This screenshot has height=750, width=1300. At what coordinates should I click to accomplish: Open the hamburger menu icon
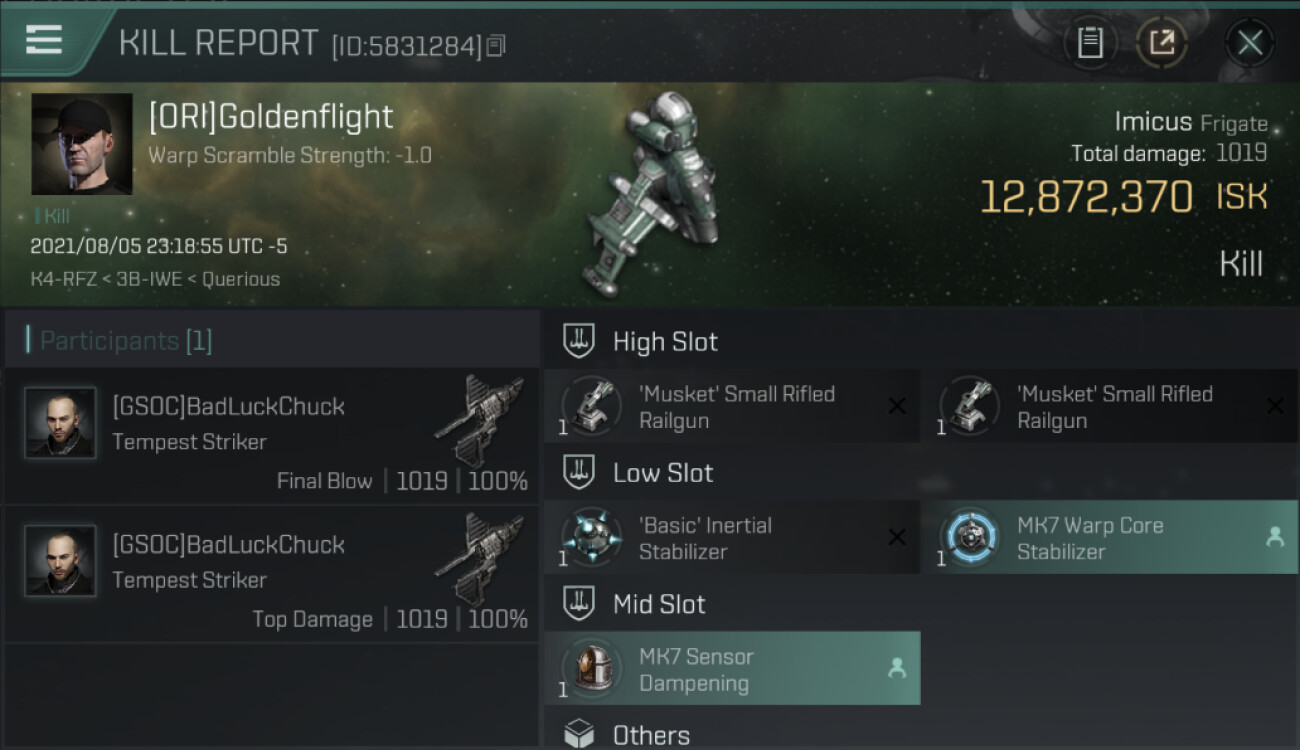point(43,39)
